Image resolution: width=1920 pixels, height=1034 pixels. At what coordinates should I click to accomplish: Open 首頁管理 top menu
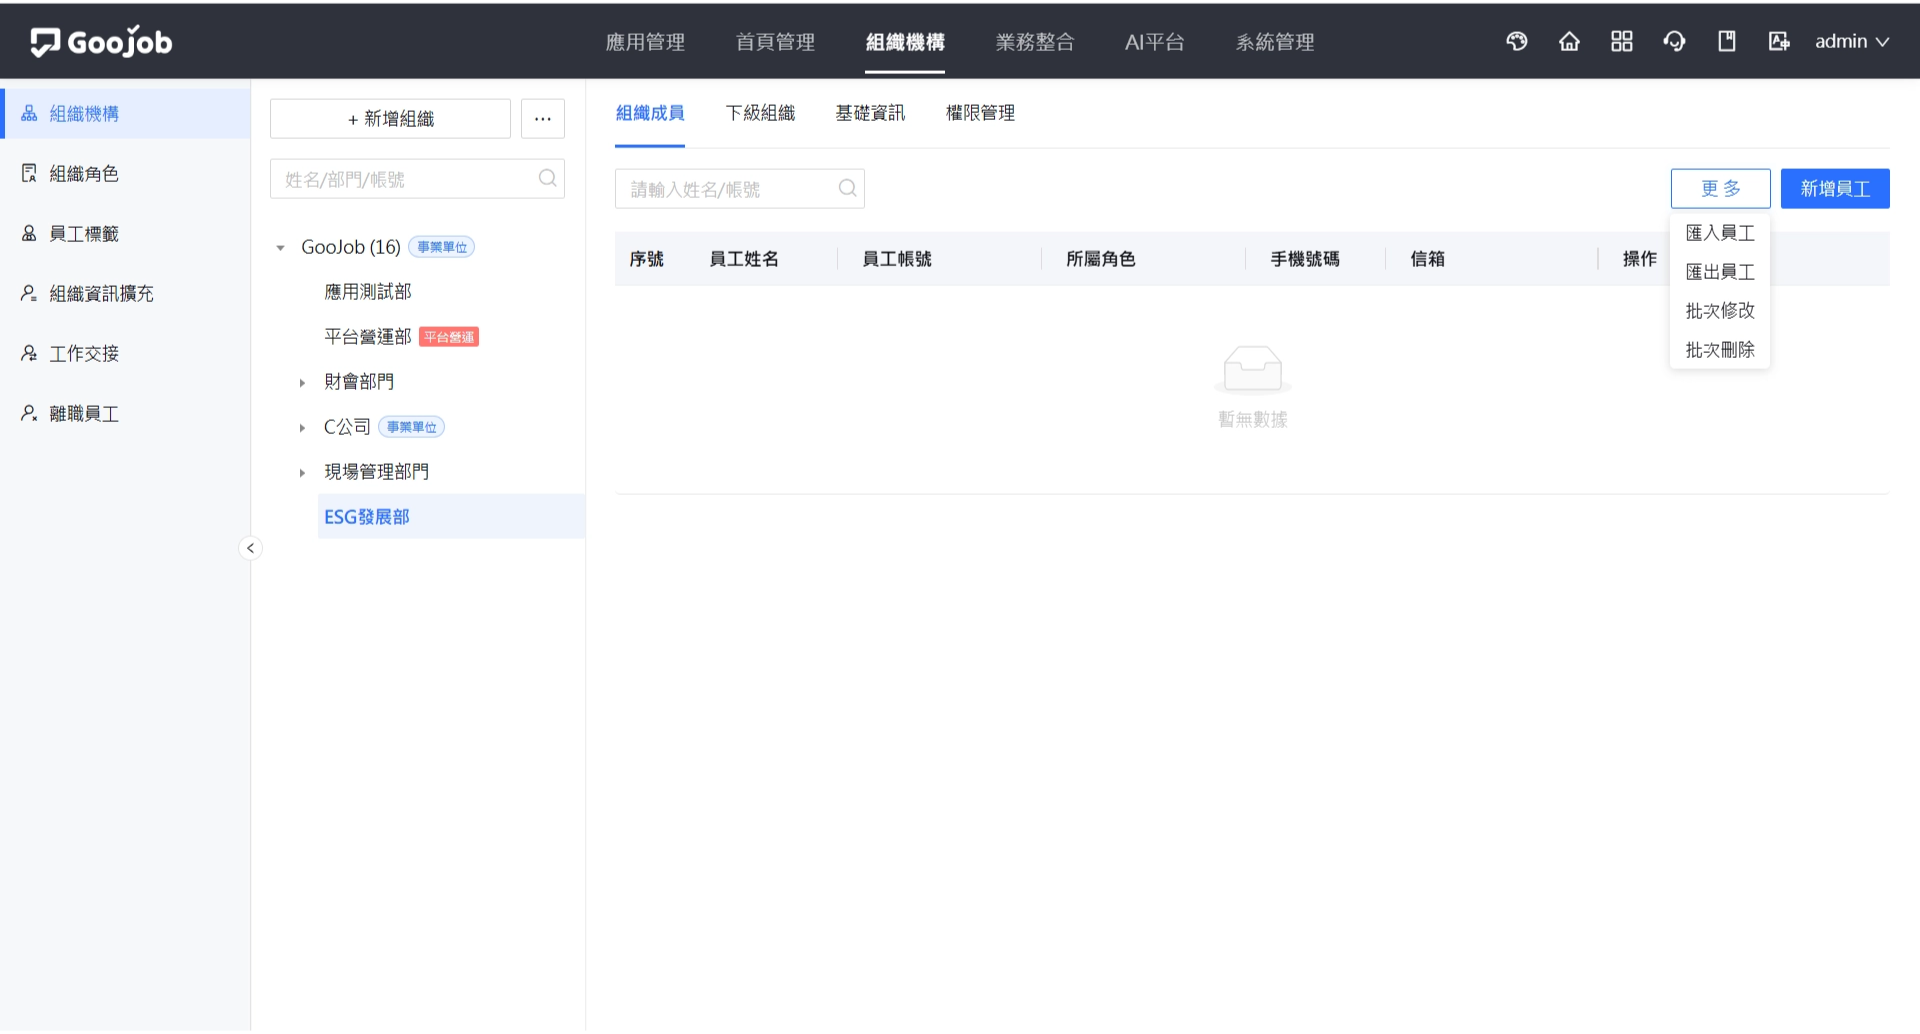click(x=775, y=42)
